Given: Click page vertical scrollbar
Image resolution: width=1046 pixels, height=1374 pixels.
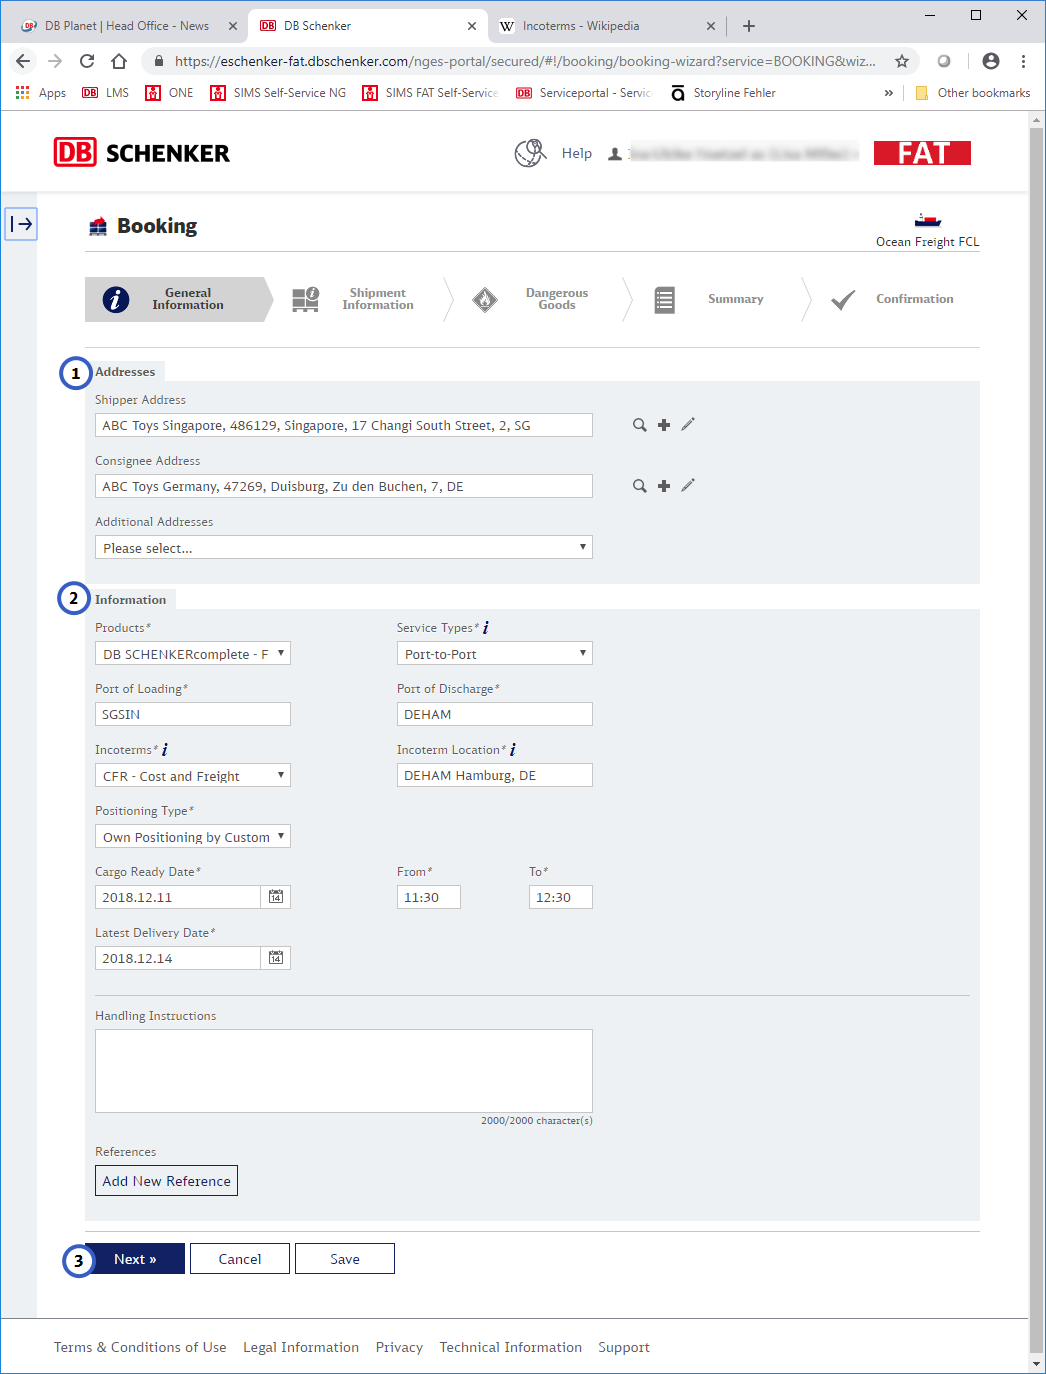Looking at the screenshot, I should (1036, 740).
